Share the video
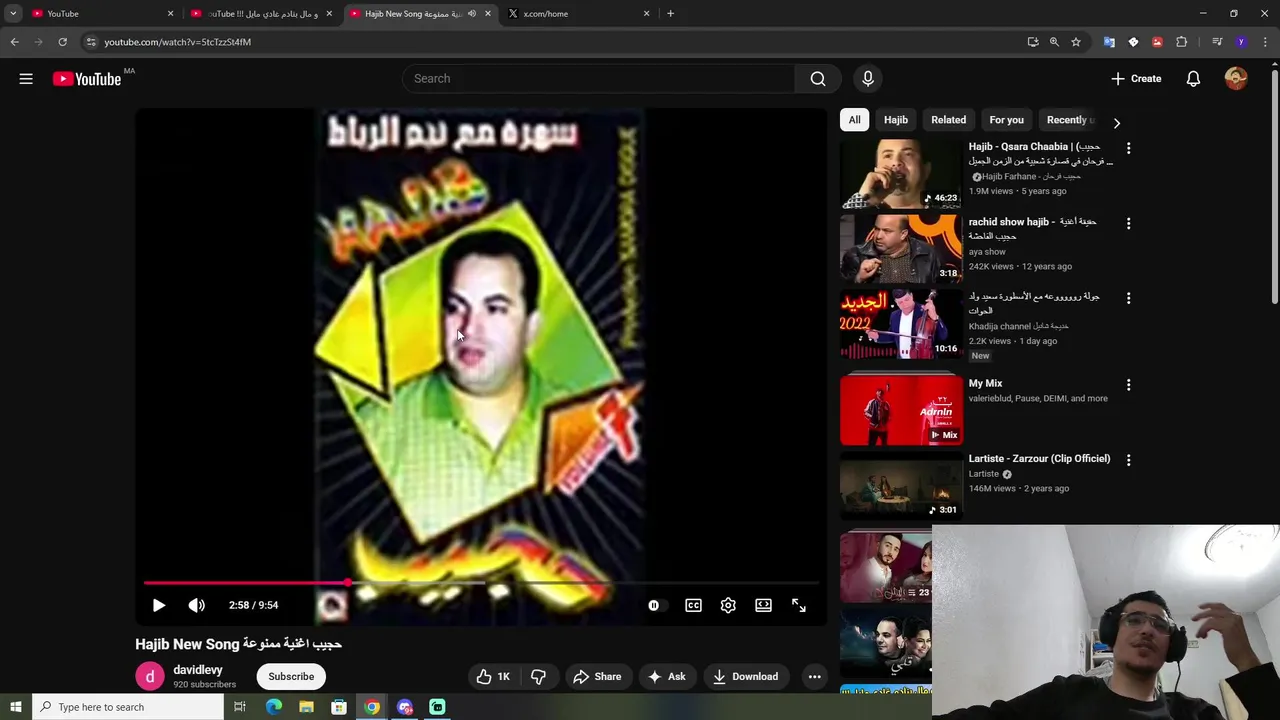This screenshot has width=1280, height=720. coord(597,677)
